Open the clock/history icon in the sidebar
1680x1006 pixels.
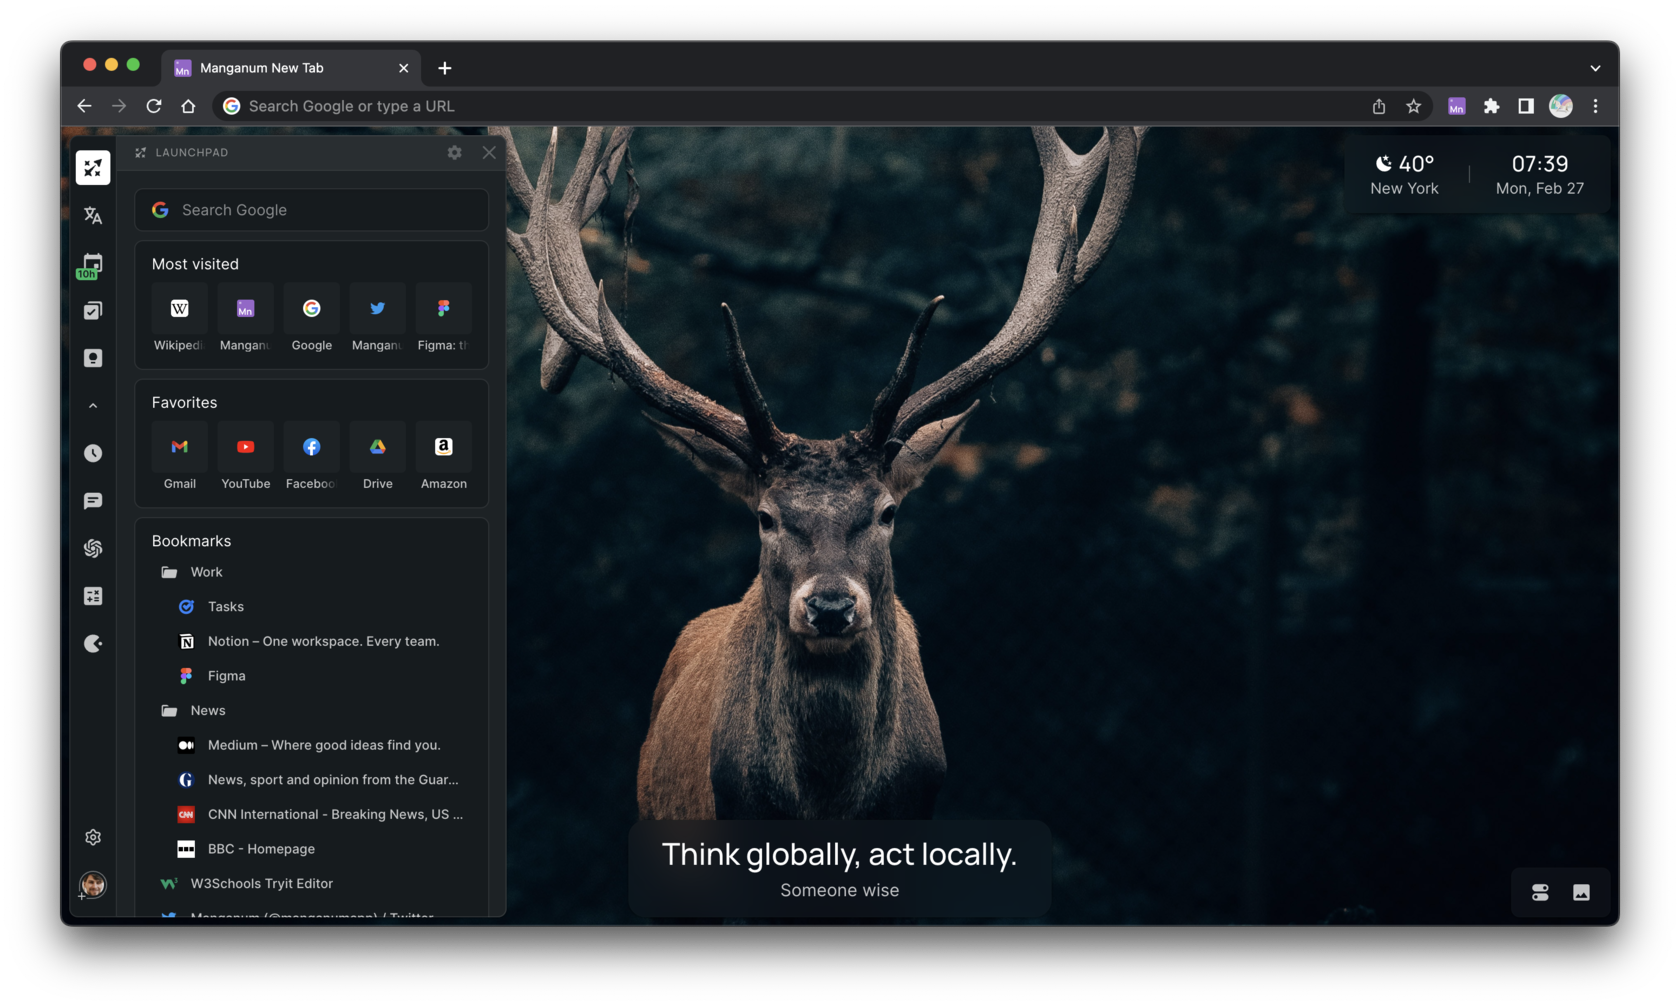click(x=92, y=452)
